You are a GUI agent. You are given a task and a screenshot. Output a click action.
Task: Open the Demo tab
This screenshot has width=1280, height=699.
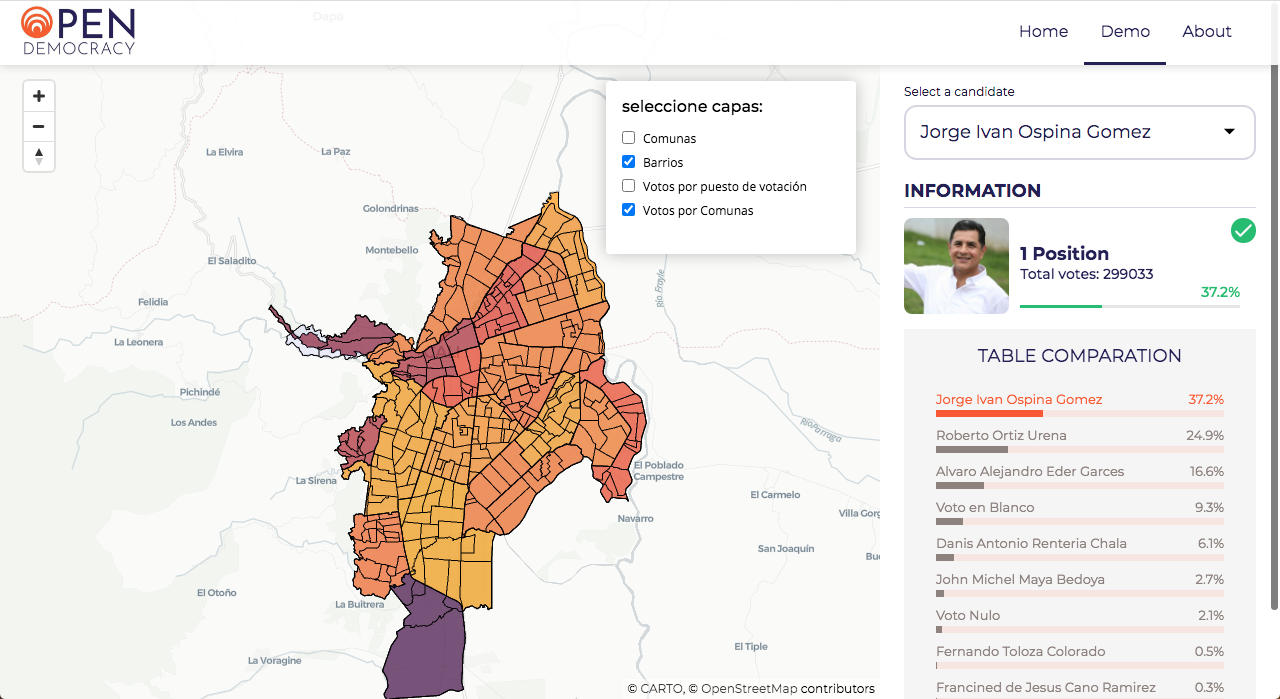[1125, 31]
